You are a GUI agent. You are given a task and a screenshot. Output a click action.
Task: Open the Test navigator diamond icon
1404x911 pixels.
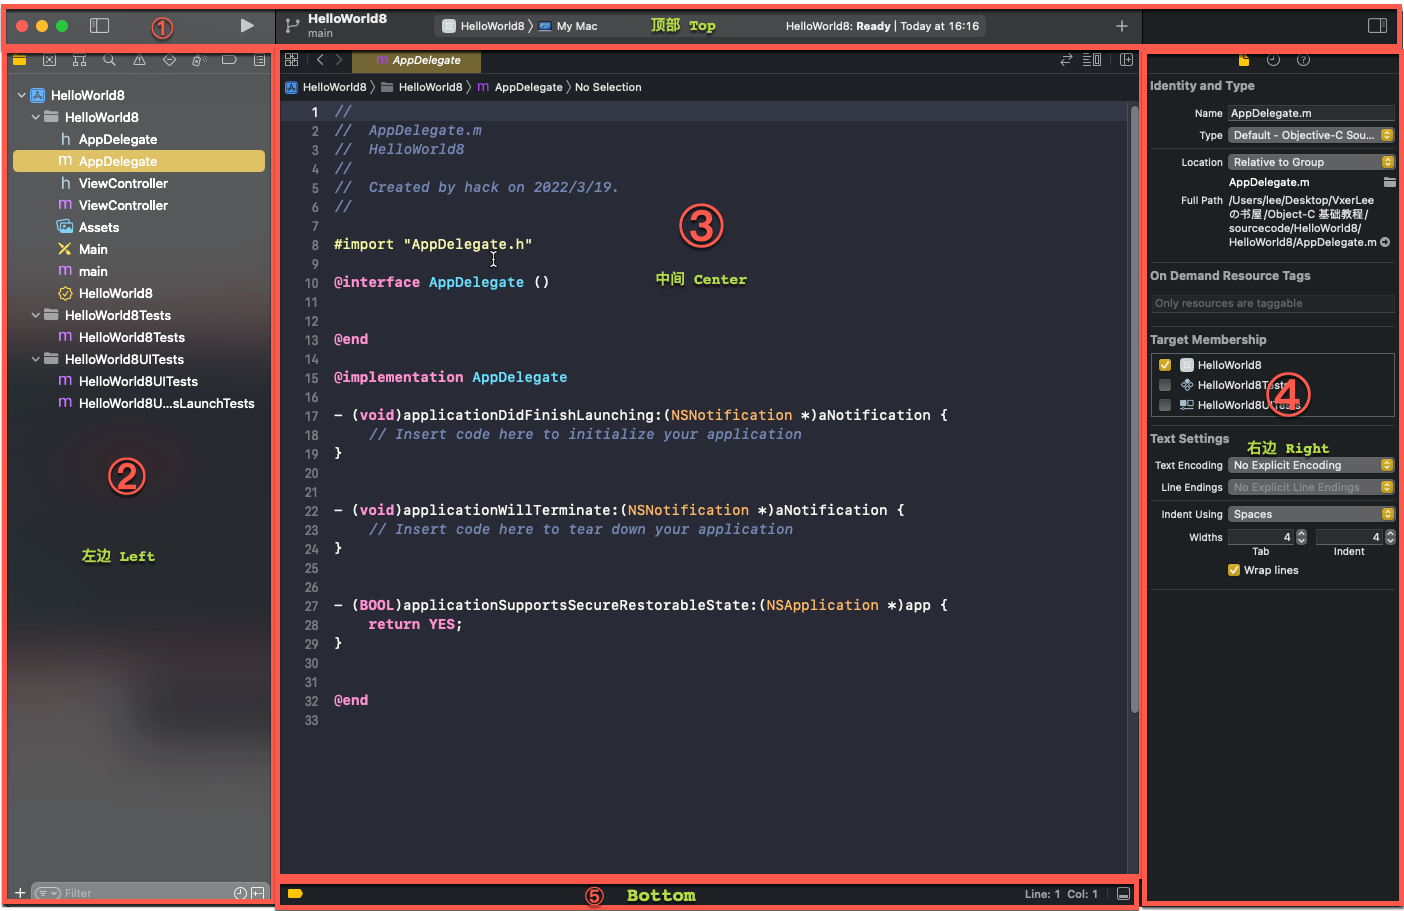click(169, 60)
